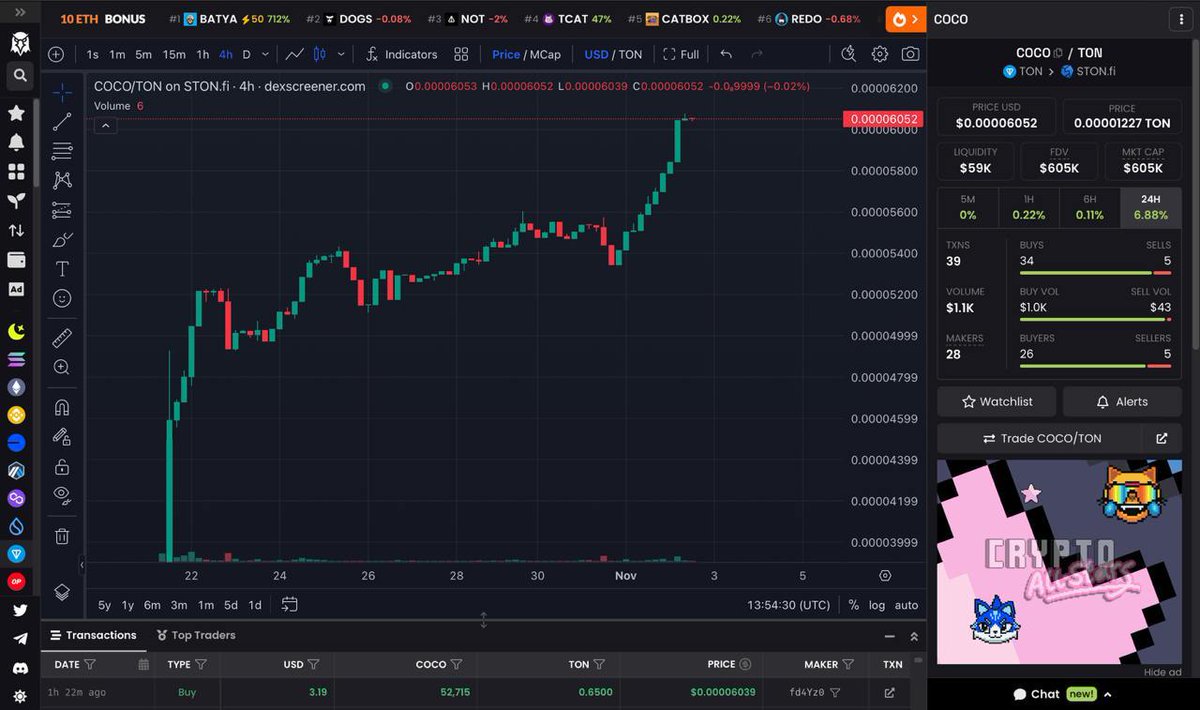This screenshot has height=710, width=1200.
Task: Open the wallet portfolio icon in sidebar
Action: pos(17,260)
